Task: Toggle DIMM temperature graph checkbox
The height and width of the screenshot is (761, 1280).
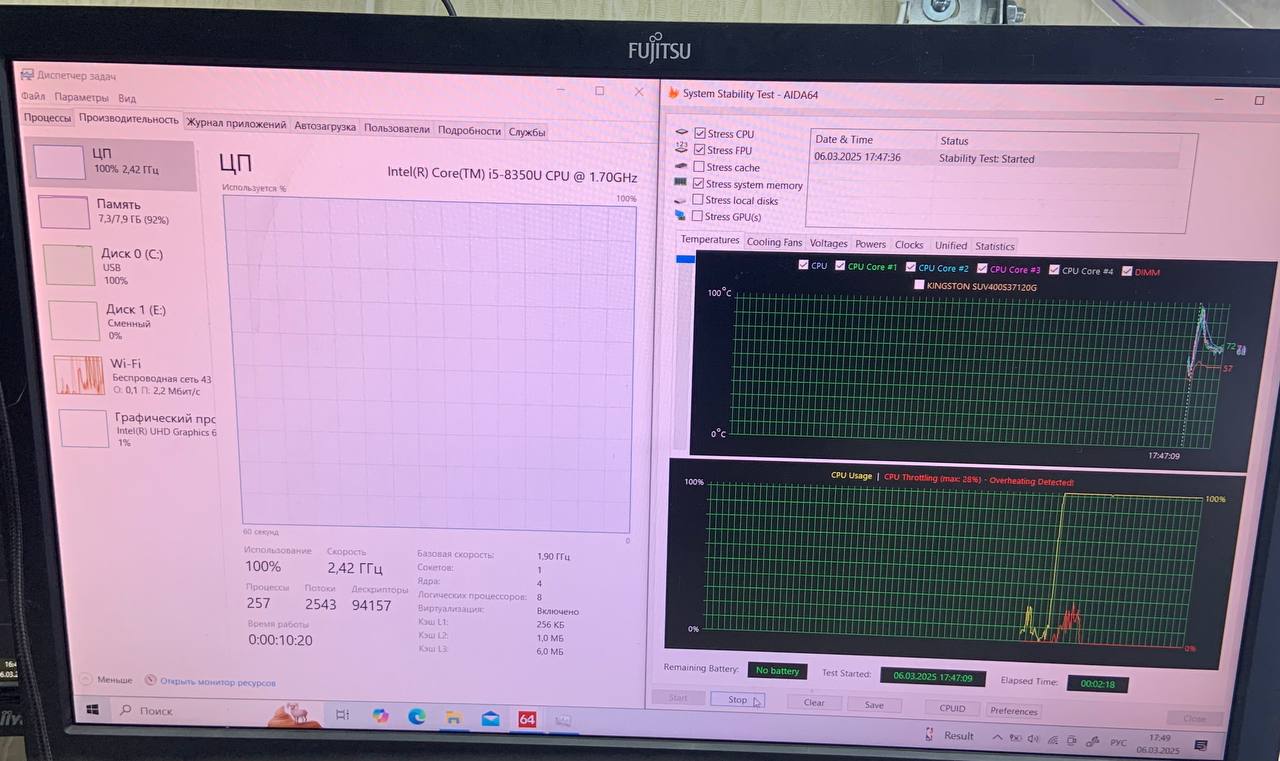Action: [1127, 271]
